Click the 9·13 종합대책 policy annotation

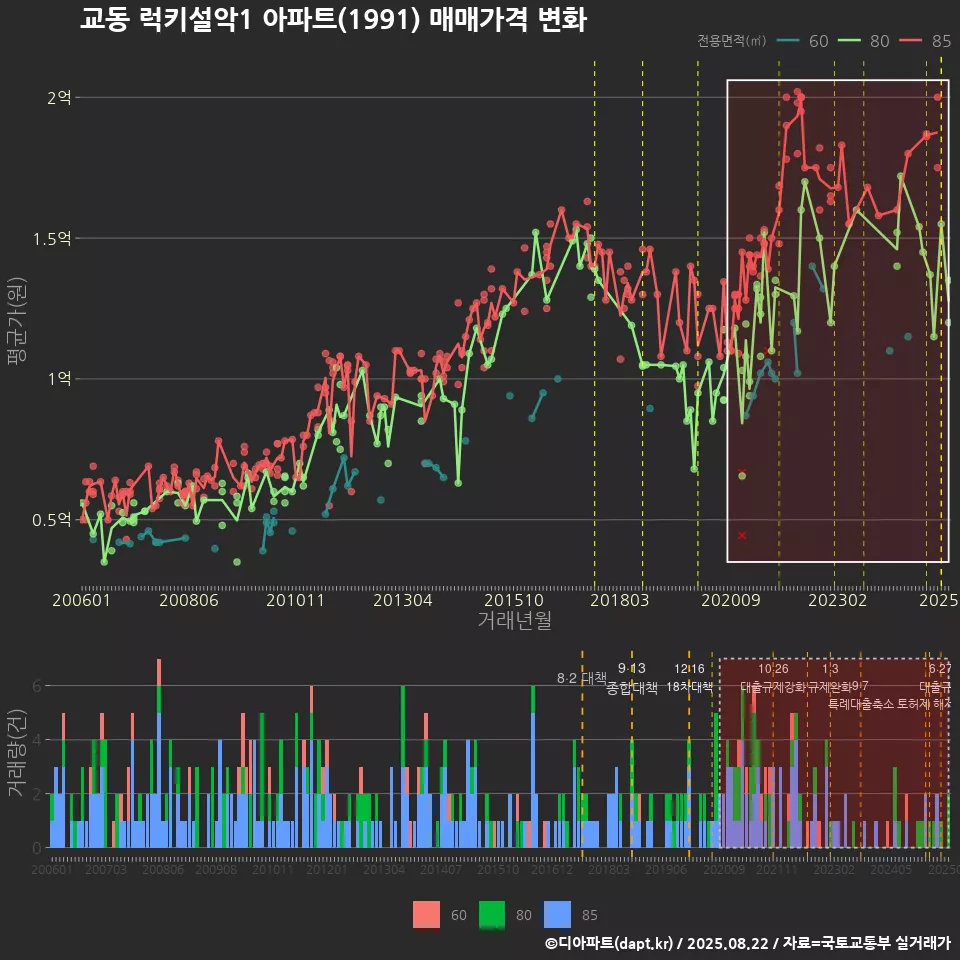tap(632, 678)
